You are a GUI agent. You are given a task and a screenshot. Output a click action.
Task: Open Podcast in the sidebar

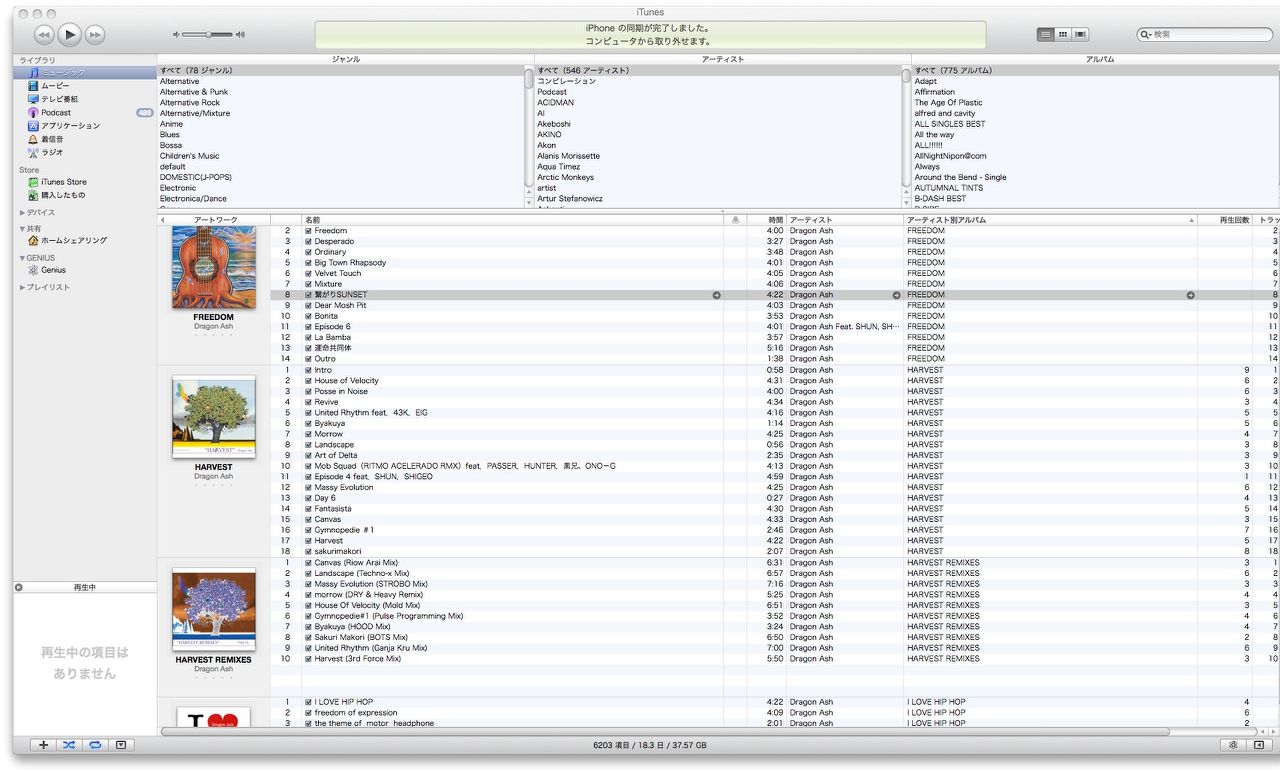click(x=85, y=113)
